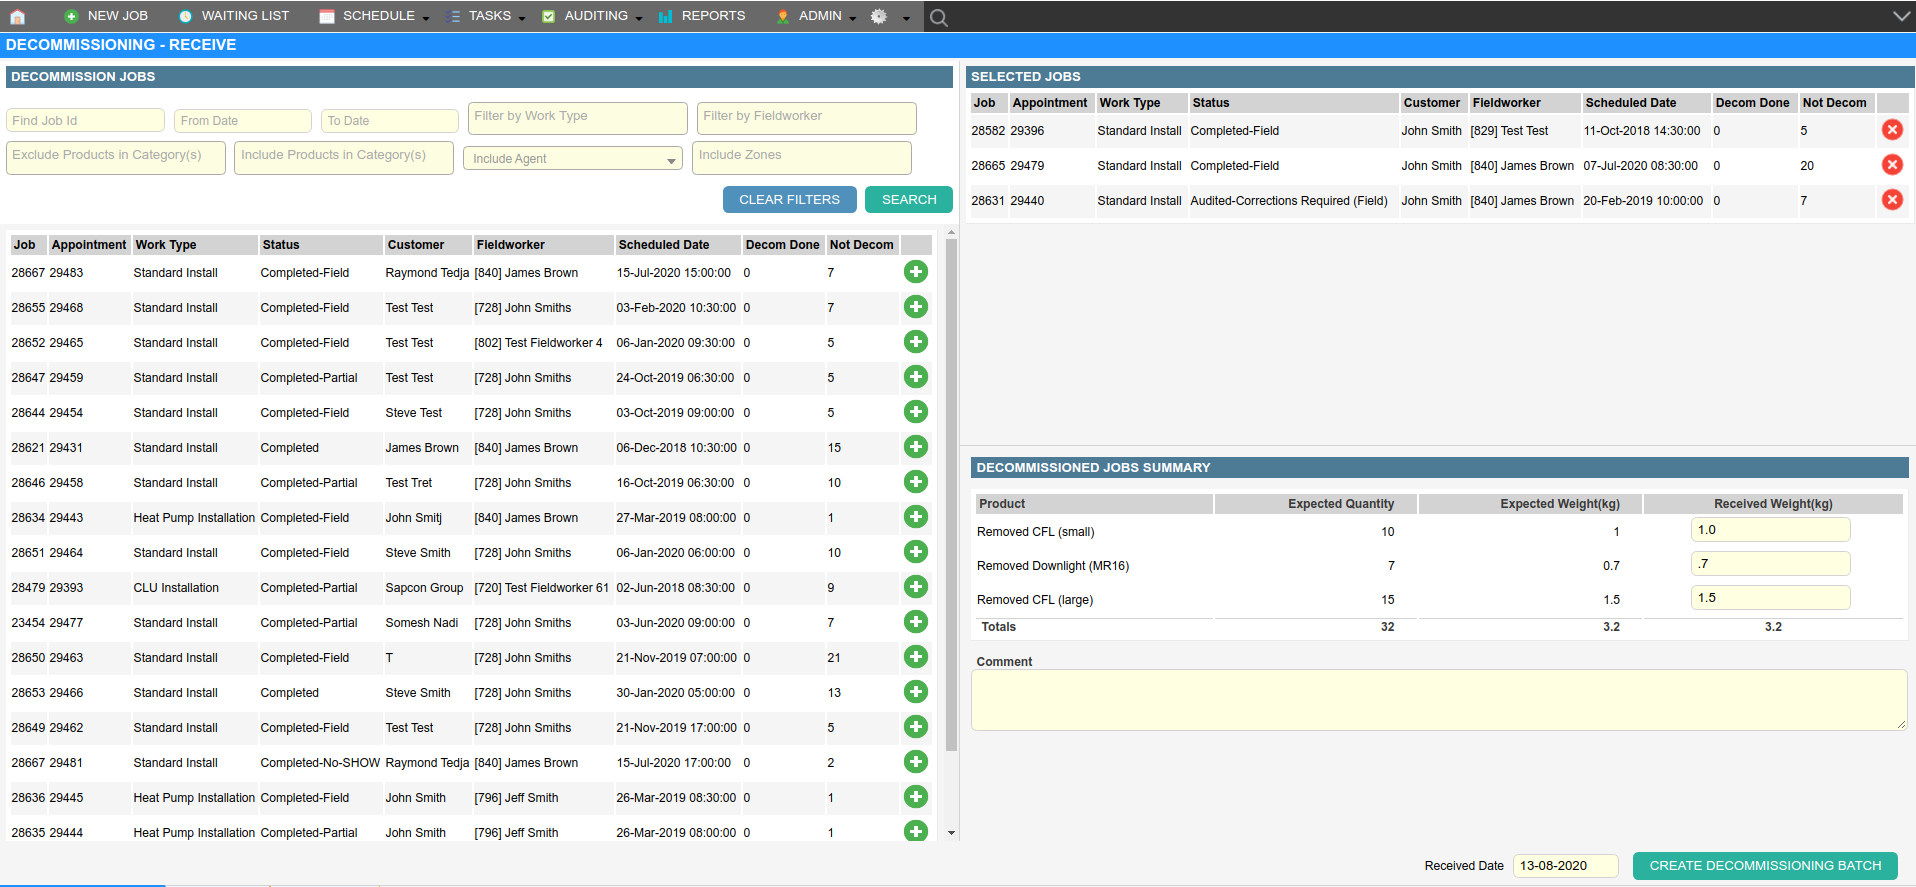Click the Find Job Id field
This screenshot has height=887, width=1916.
85,121
